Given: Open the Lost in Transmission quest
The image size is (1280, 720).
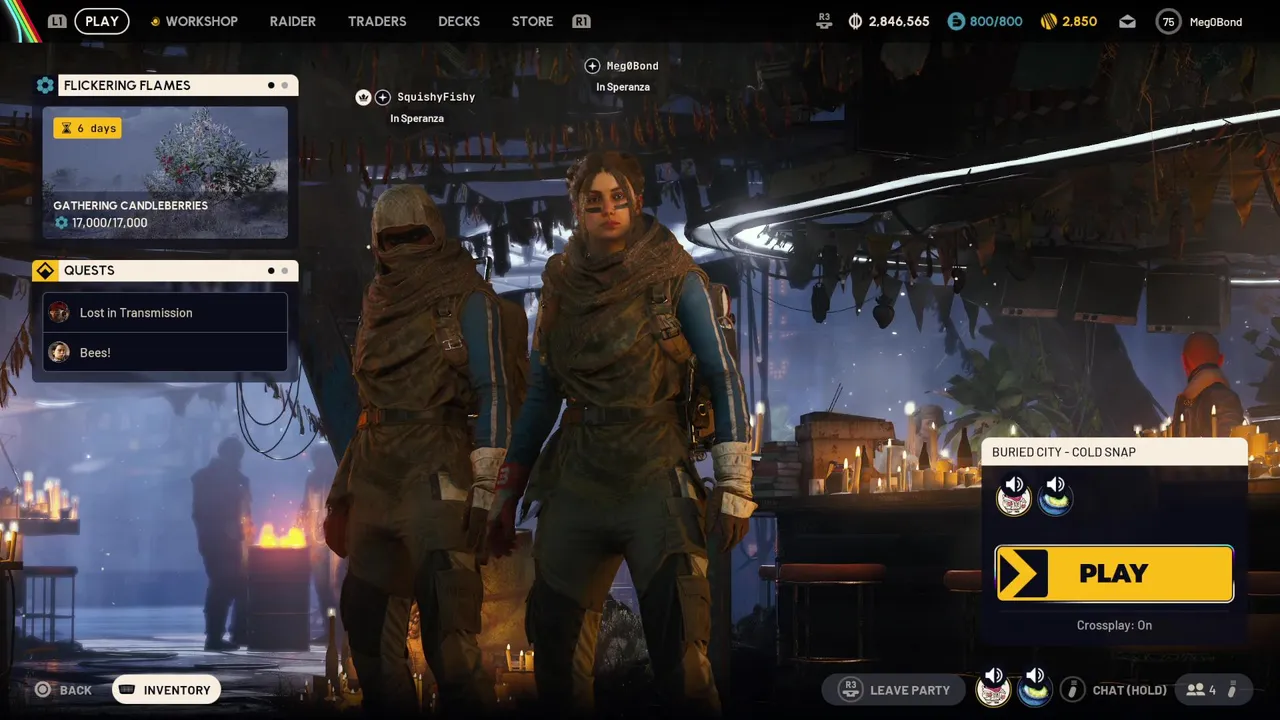Looking at the screenshot, I should 165,312.
